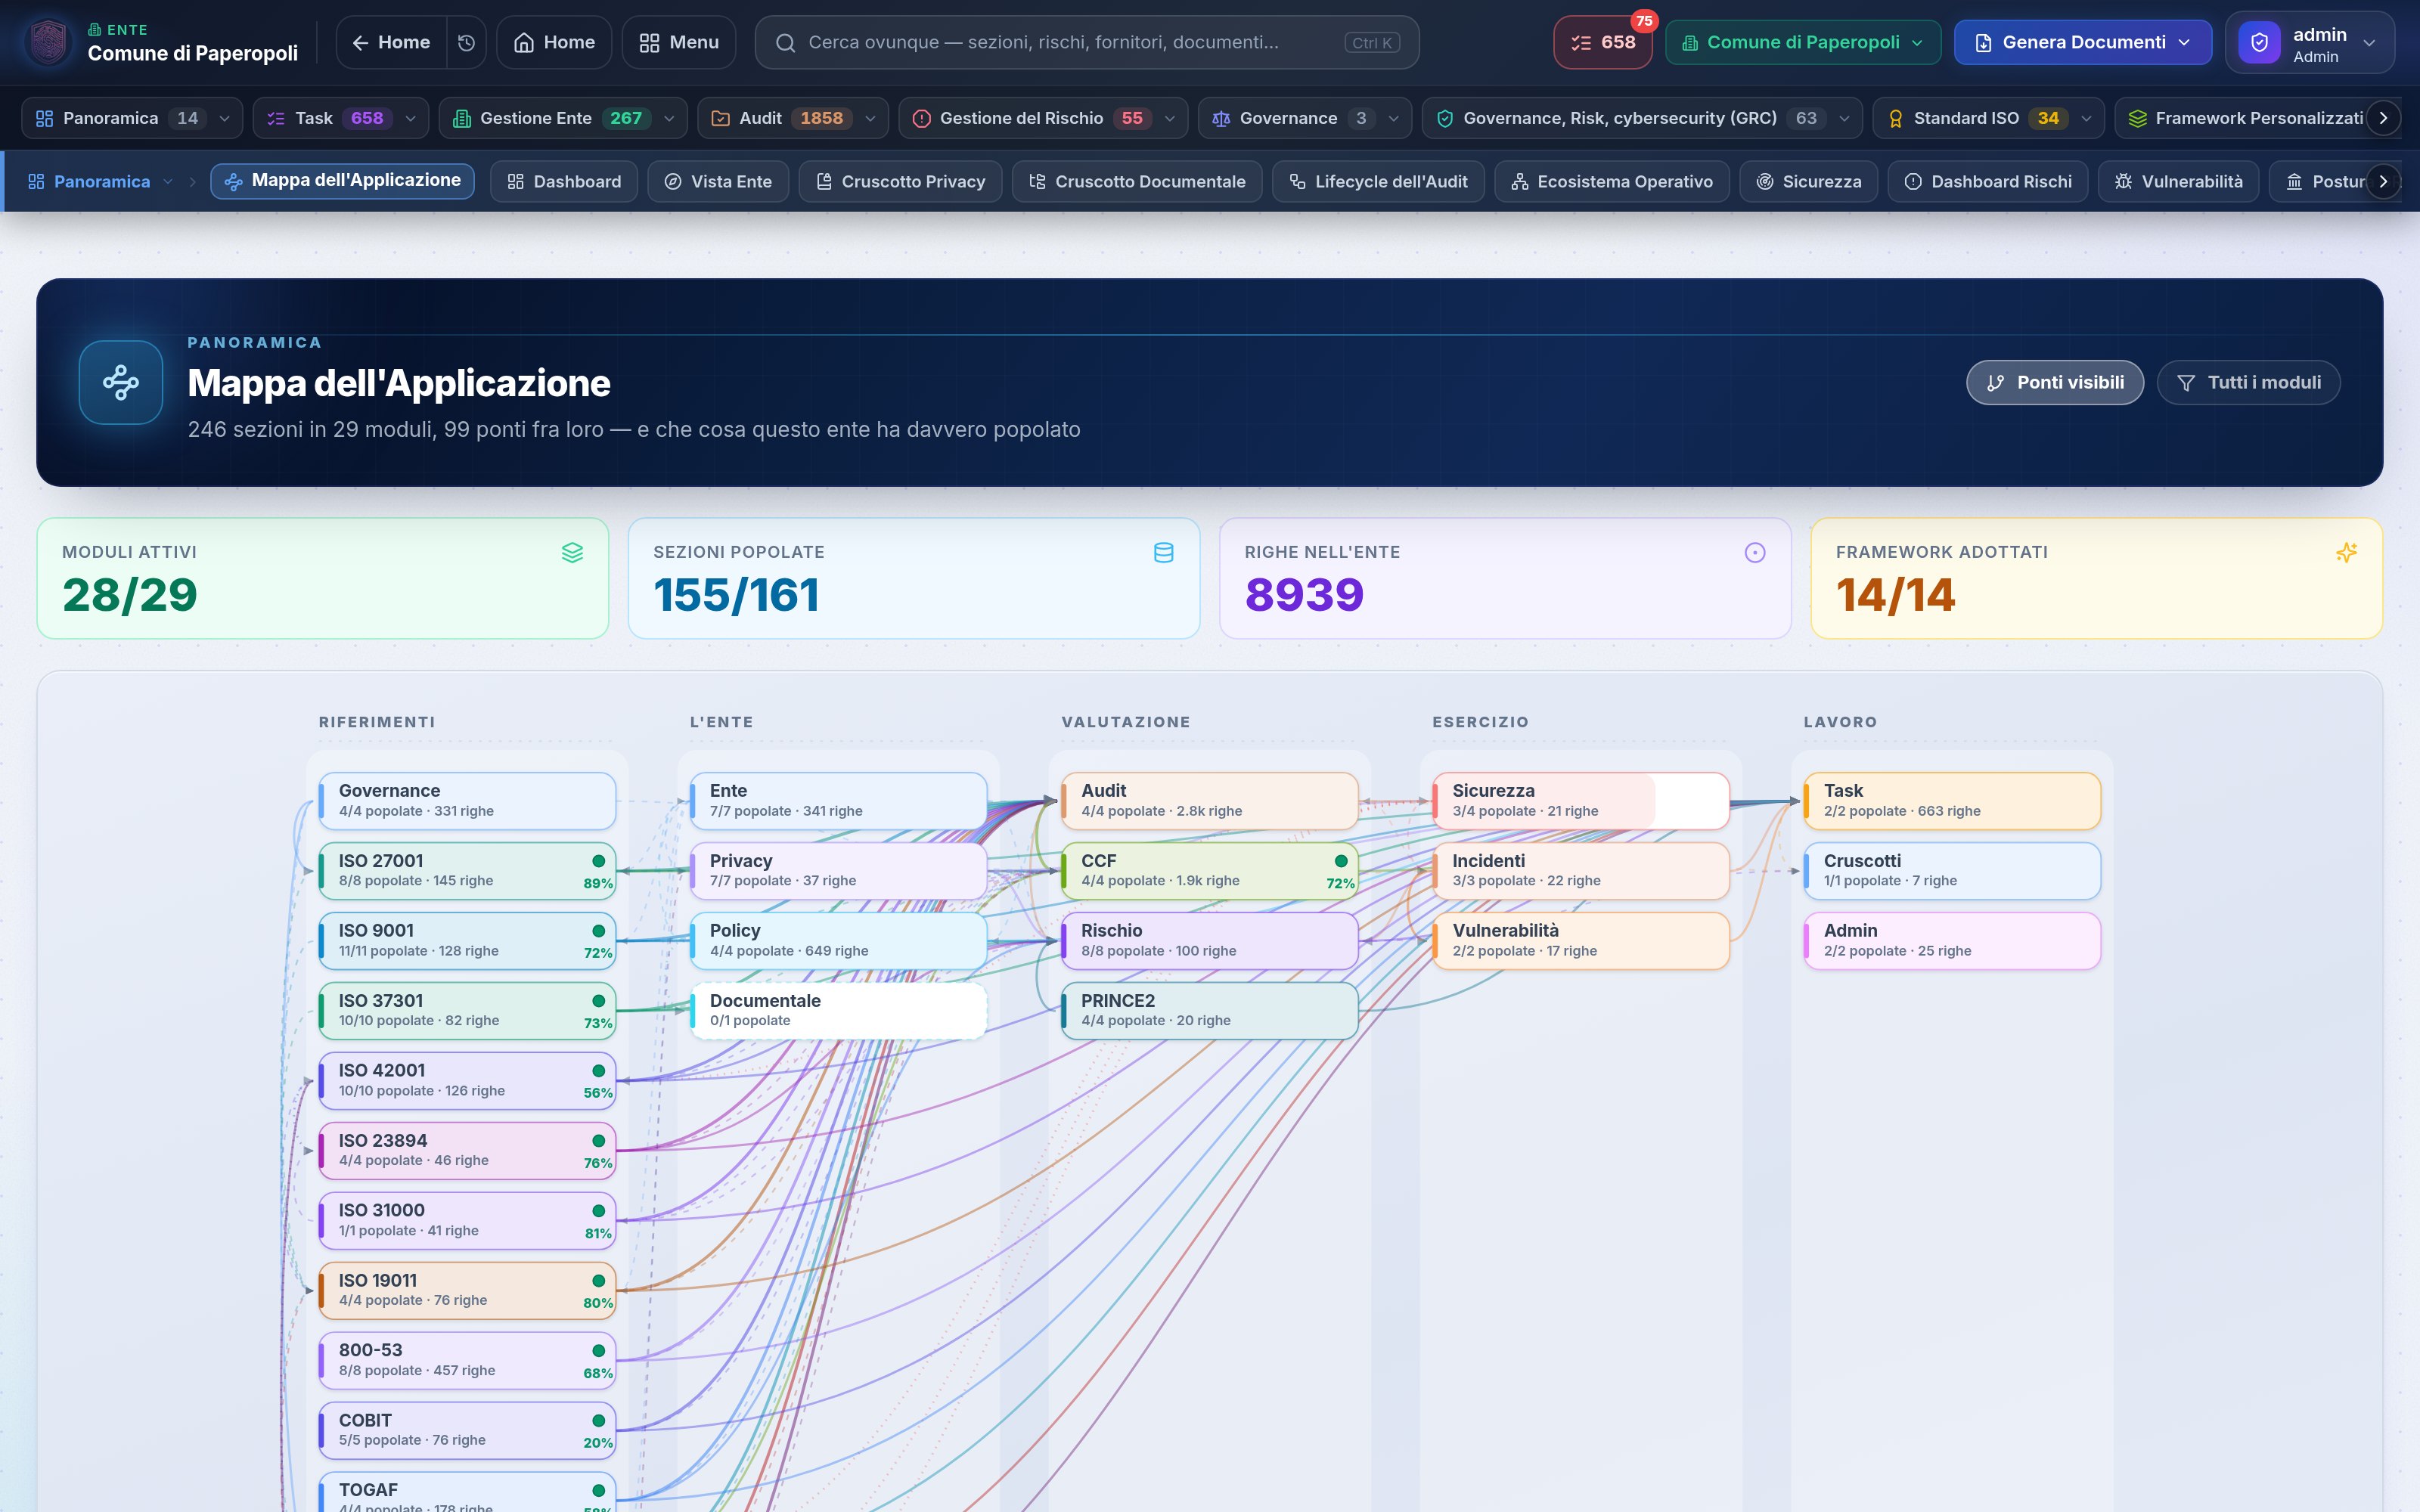Click the '81%' value on ISO 31000

(598, 1233)
